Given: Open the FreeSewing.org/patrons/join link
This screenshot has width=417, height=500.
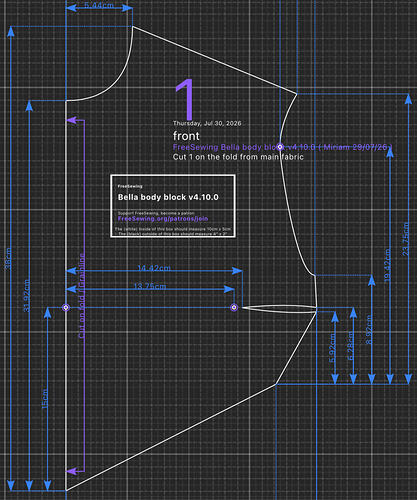Looking at the screenshot, I should pyautogui.click(x=163, y=219).
